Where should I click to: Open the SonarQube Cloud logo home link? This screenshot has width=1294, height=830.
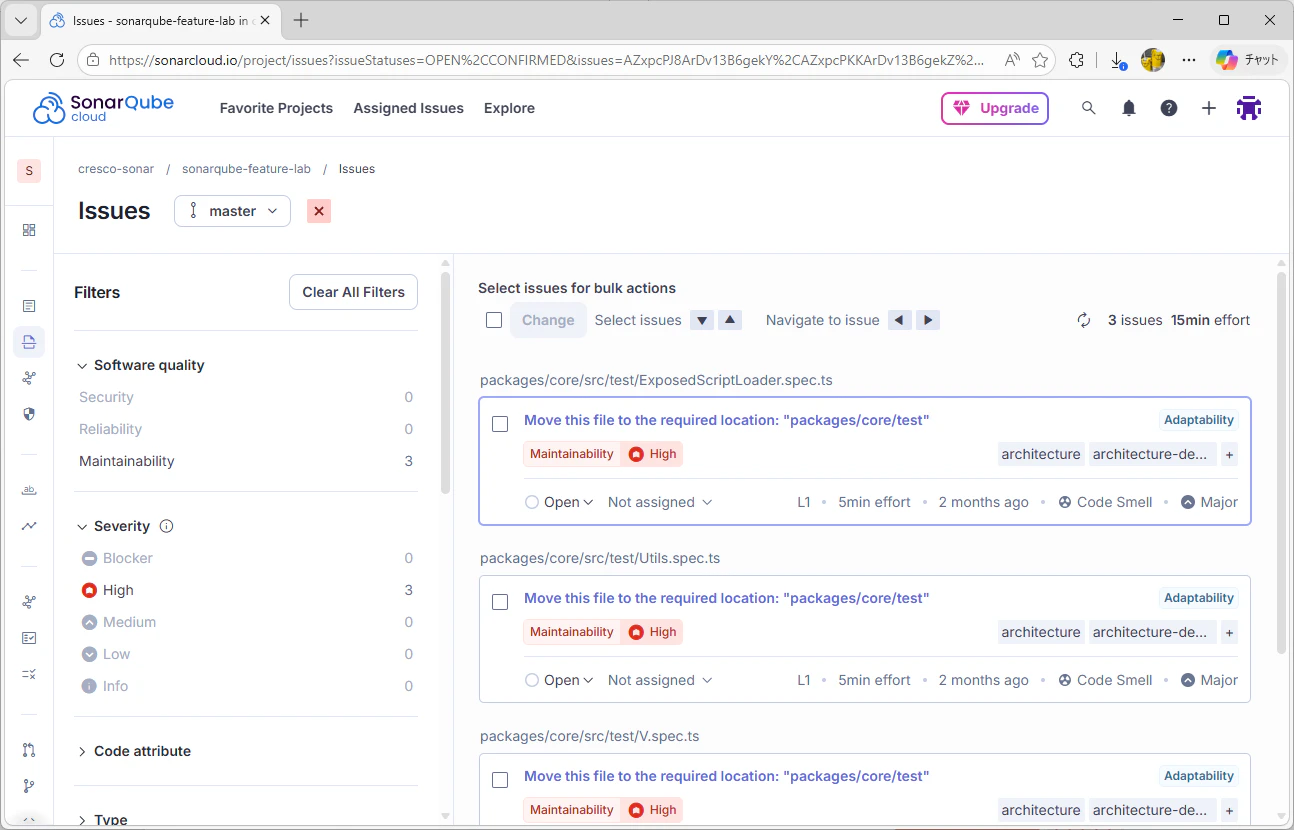[x=104, y=108]
